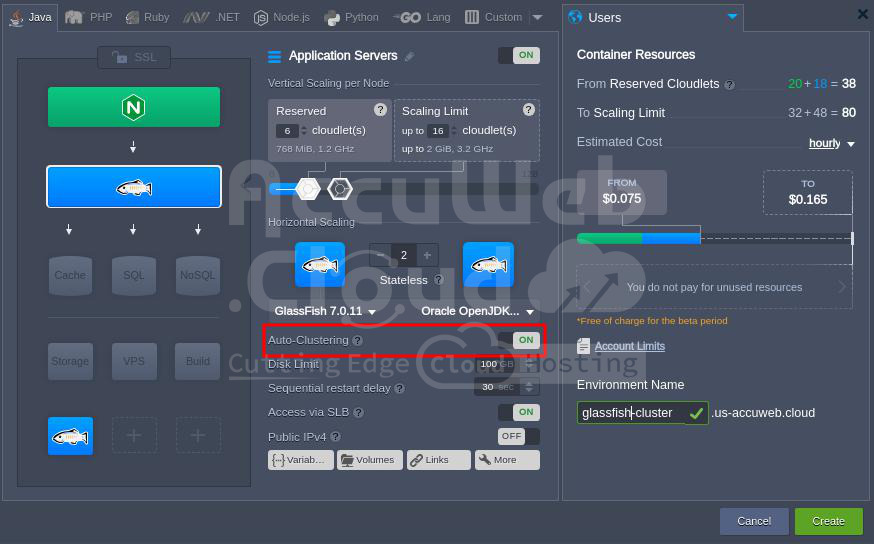Adjust the Reserved cloudlets stepper
Image resolution: width=874 pixels, height=544 pixels.
(304, 131)
